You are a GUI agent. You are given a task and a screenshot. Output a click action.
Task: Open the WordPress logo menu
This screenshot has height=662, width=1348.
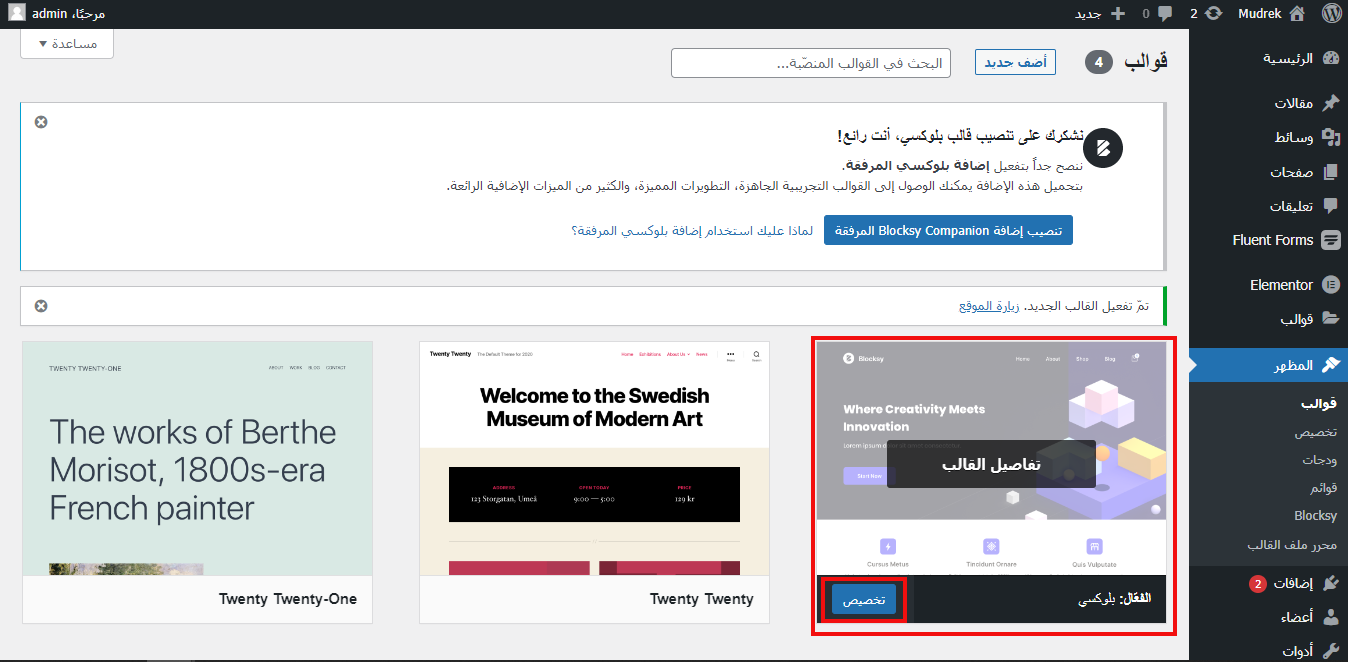pos(1330,14)
